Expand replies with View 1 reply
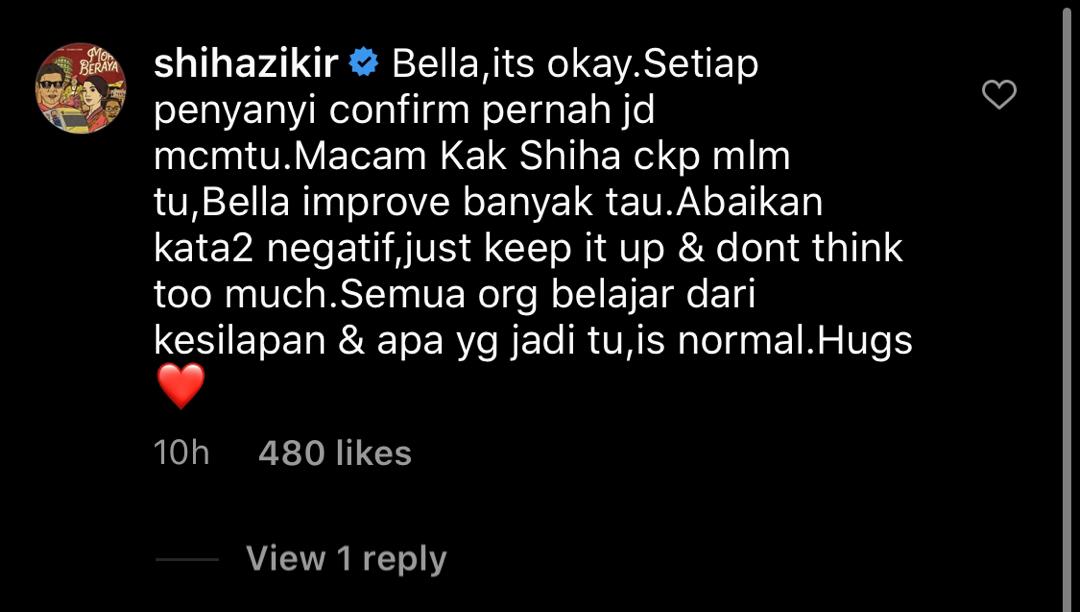The height and width of the screenshot is (612, 1080). tap(346, 558)
